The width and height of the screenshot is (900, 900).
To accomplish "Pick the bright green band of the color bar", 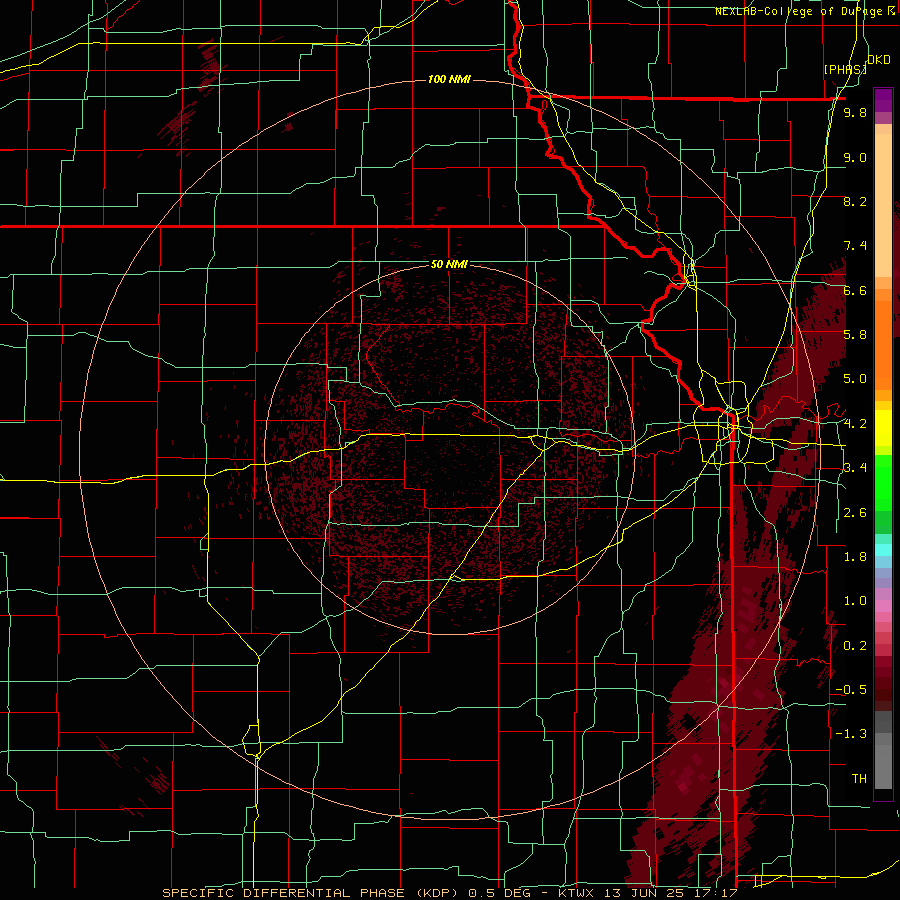I will coord(883,483).
